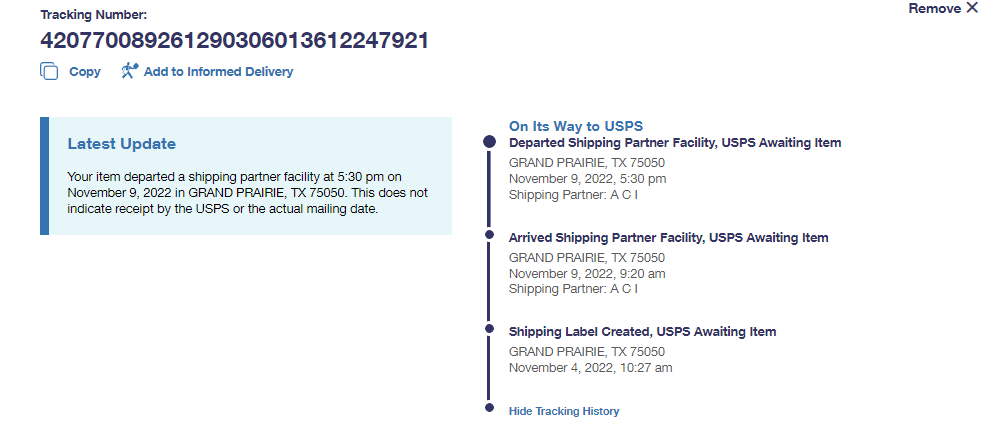Click the "Tracking Number:" label
The height and width of the screenshot is (433, 986).
coord(93,15)
